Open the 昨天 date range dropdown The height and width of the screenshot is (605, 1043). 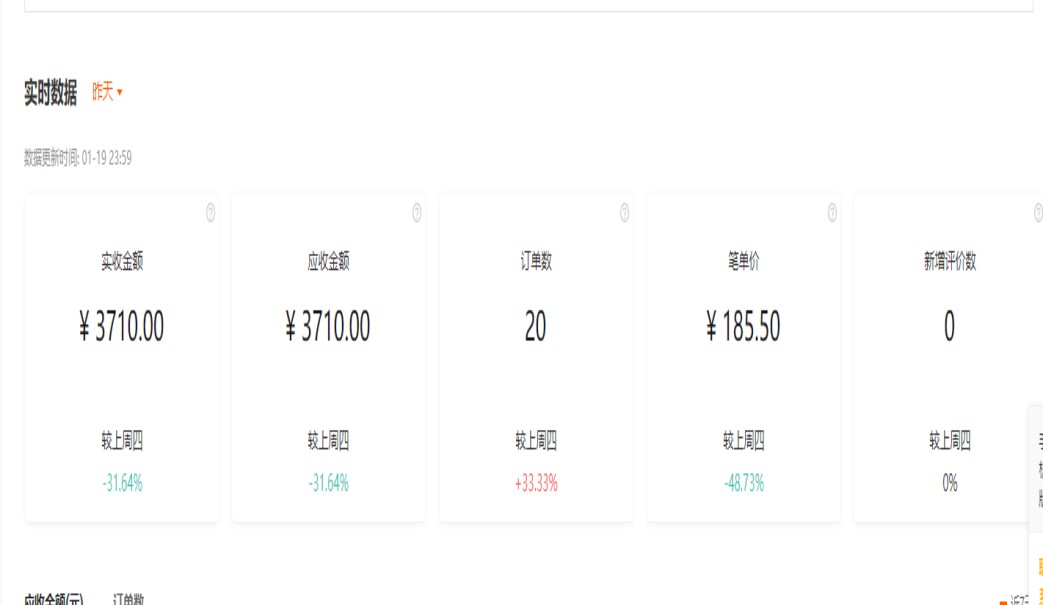[x=107, y=93]
